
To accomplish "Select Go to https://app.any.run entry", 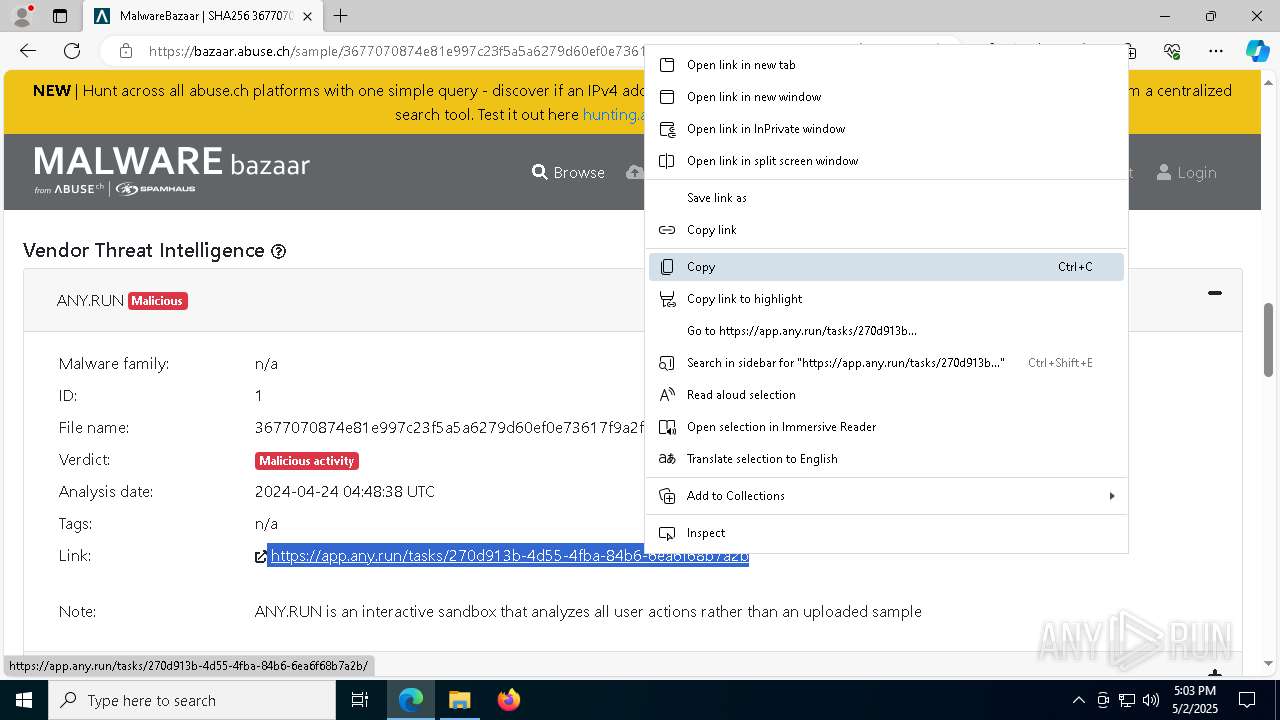I will coord(886,331).
